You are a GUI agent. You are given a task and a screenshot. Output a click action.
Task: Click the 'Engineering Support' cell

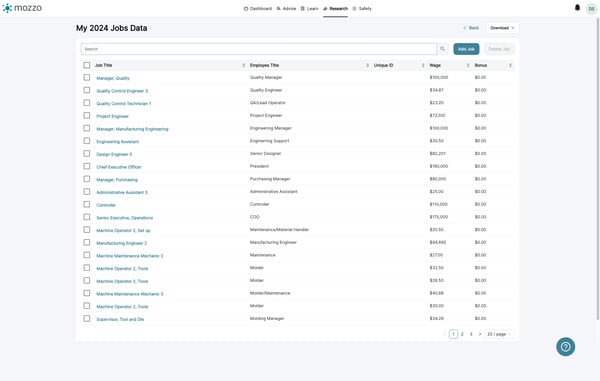tap(269, 141)
